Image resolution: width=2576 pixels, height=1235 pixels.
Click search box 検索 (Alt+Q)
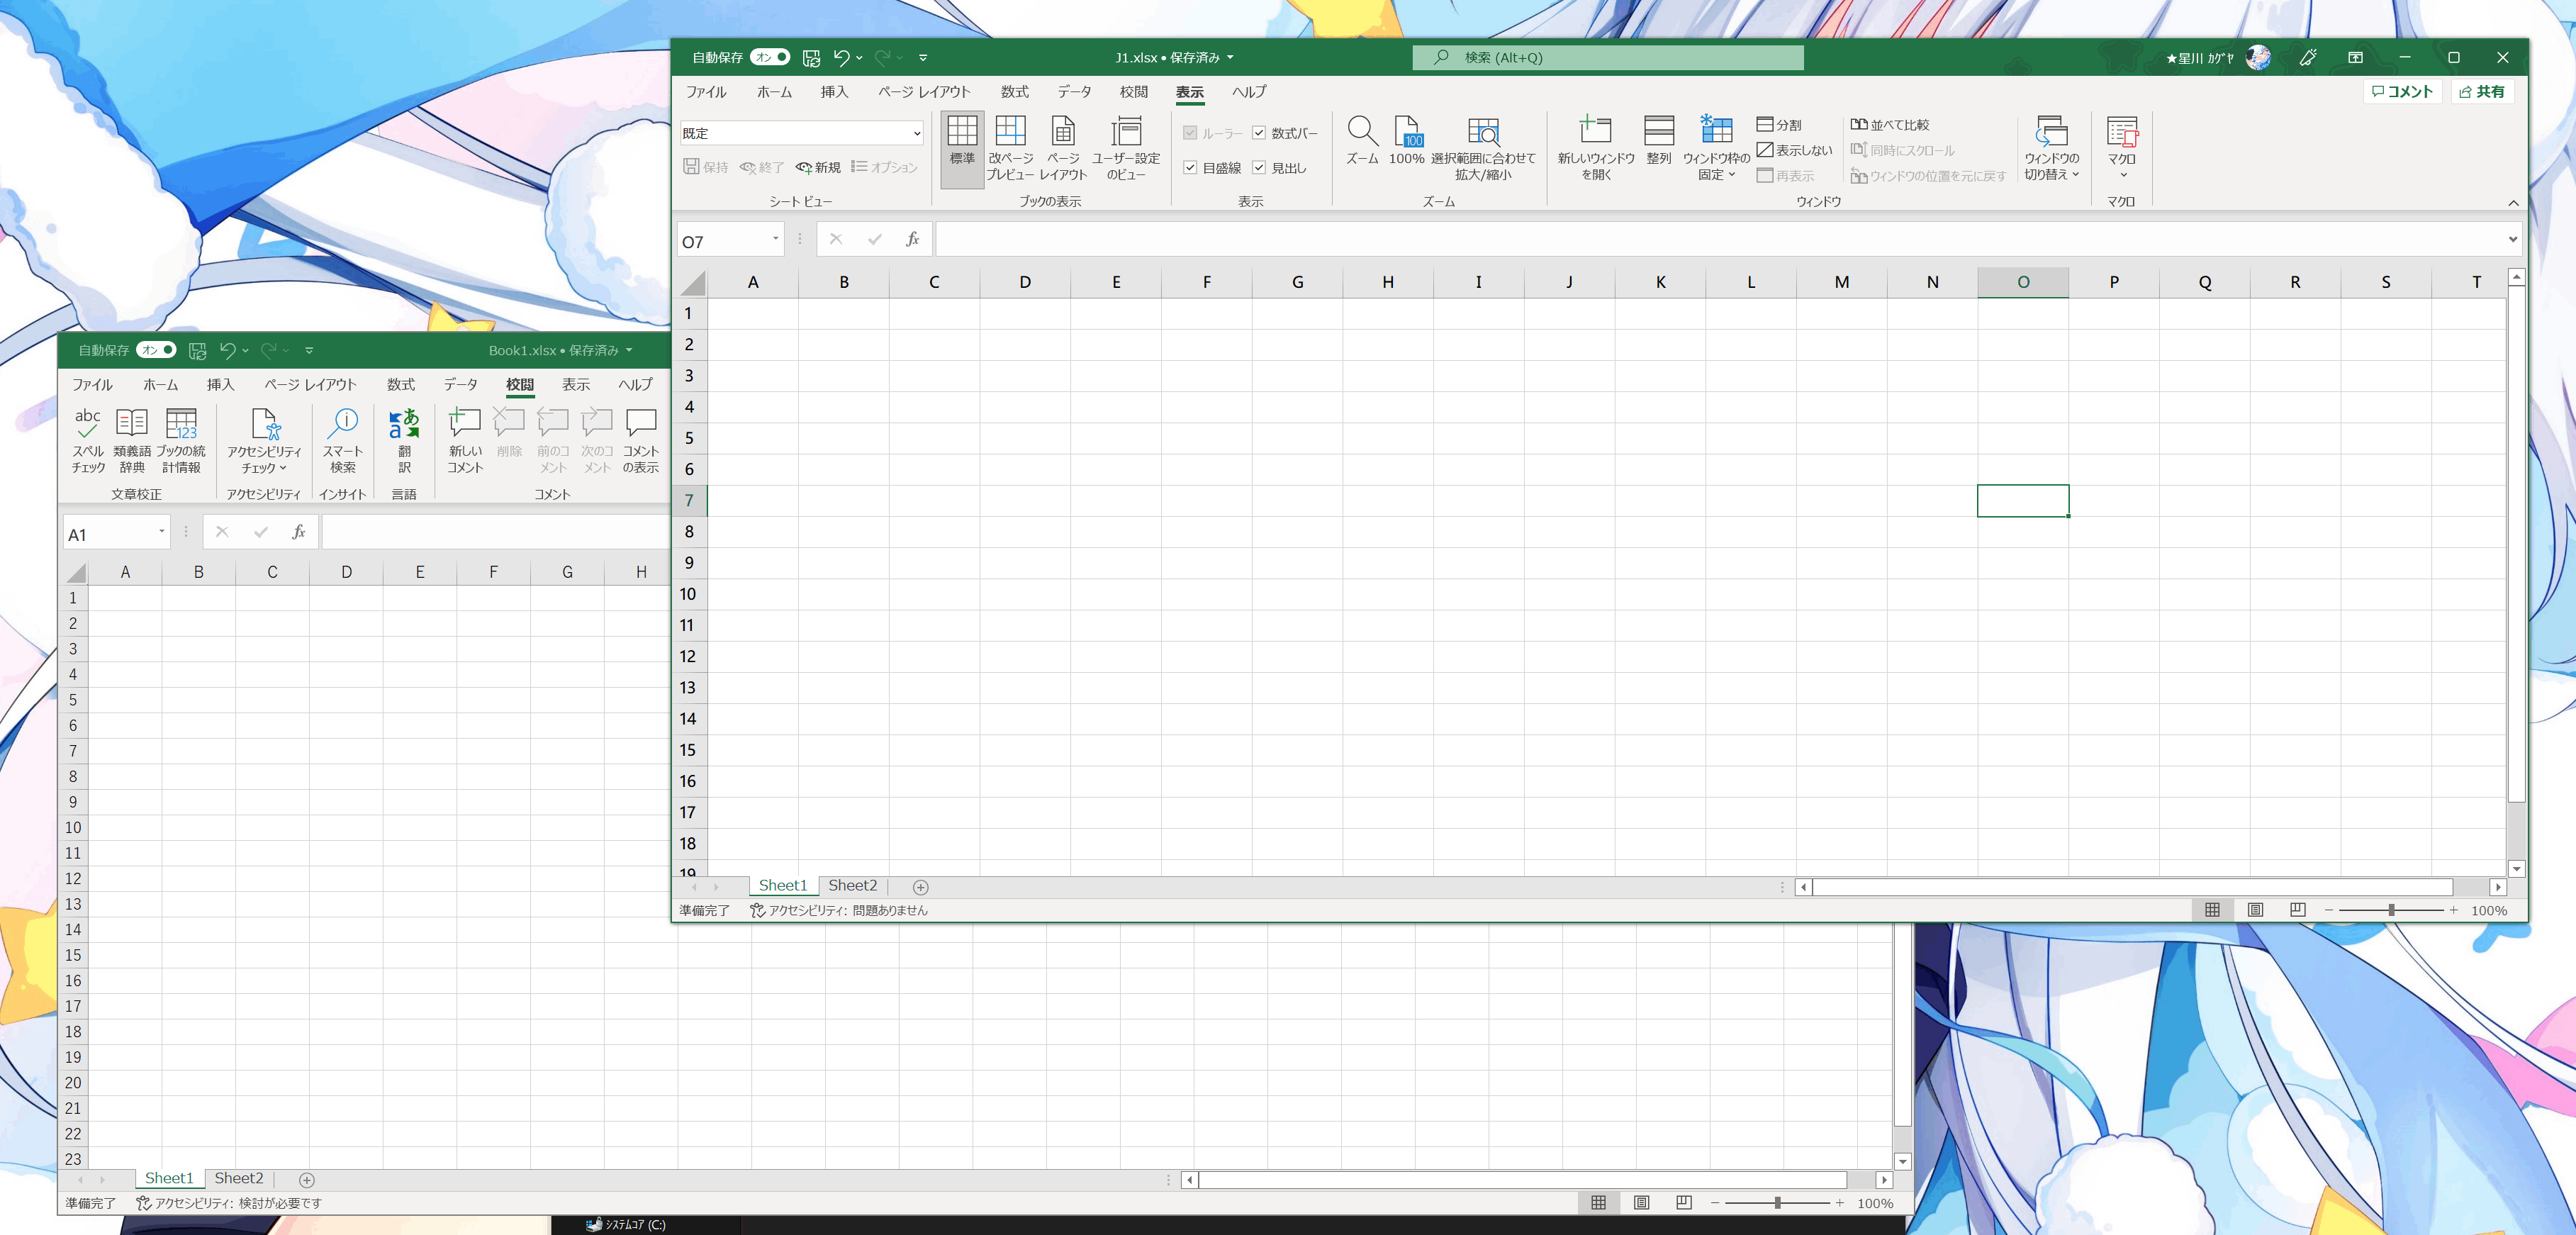1608,58
